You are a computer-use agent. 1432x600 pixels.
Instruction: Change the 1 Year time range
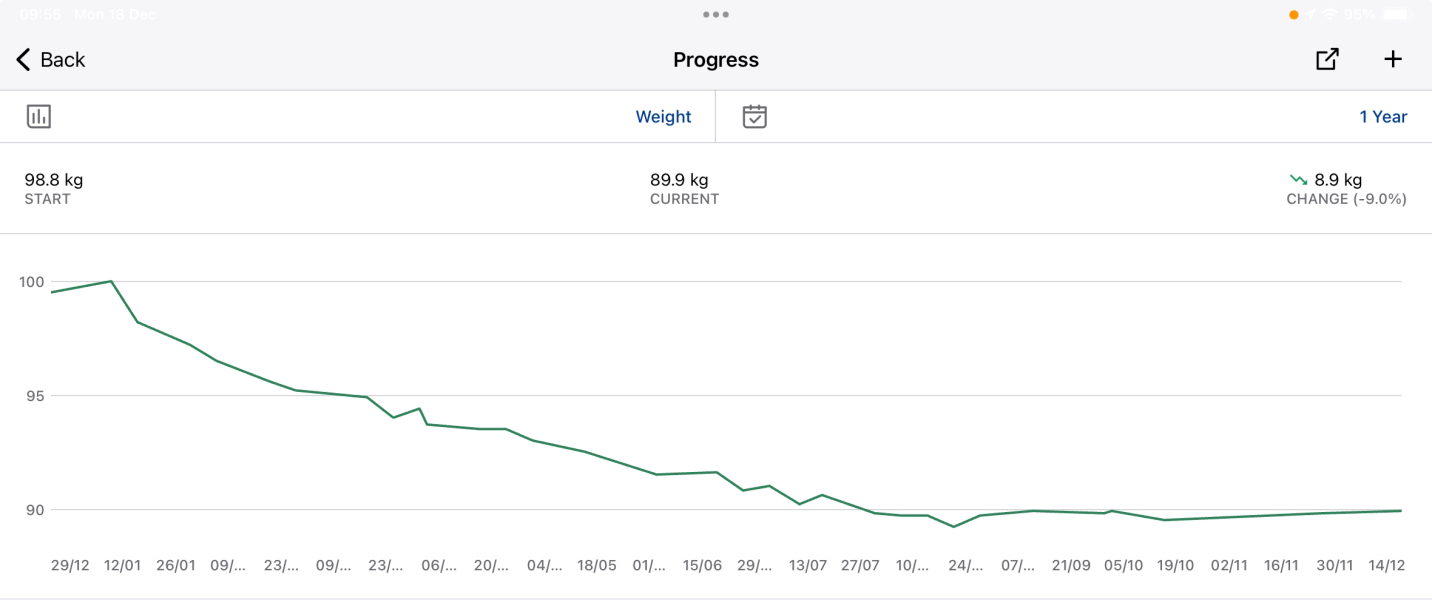1383,116
